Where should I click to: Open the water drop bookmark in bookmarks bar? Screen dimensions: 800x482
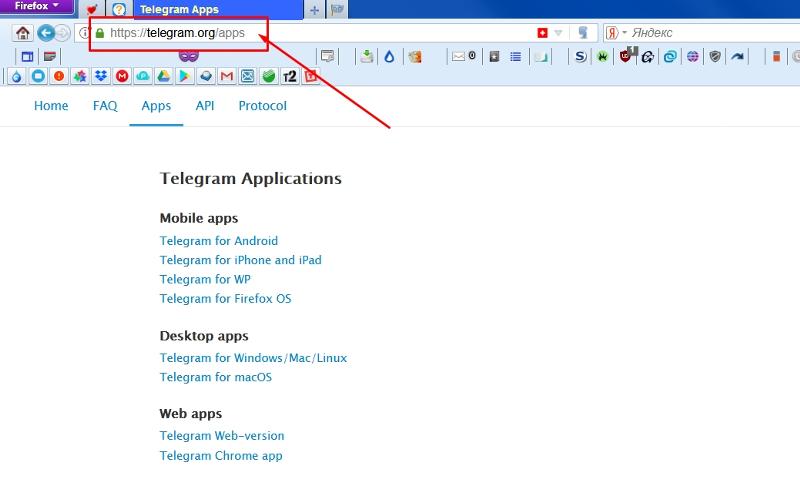[17, 77]
